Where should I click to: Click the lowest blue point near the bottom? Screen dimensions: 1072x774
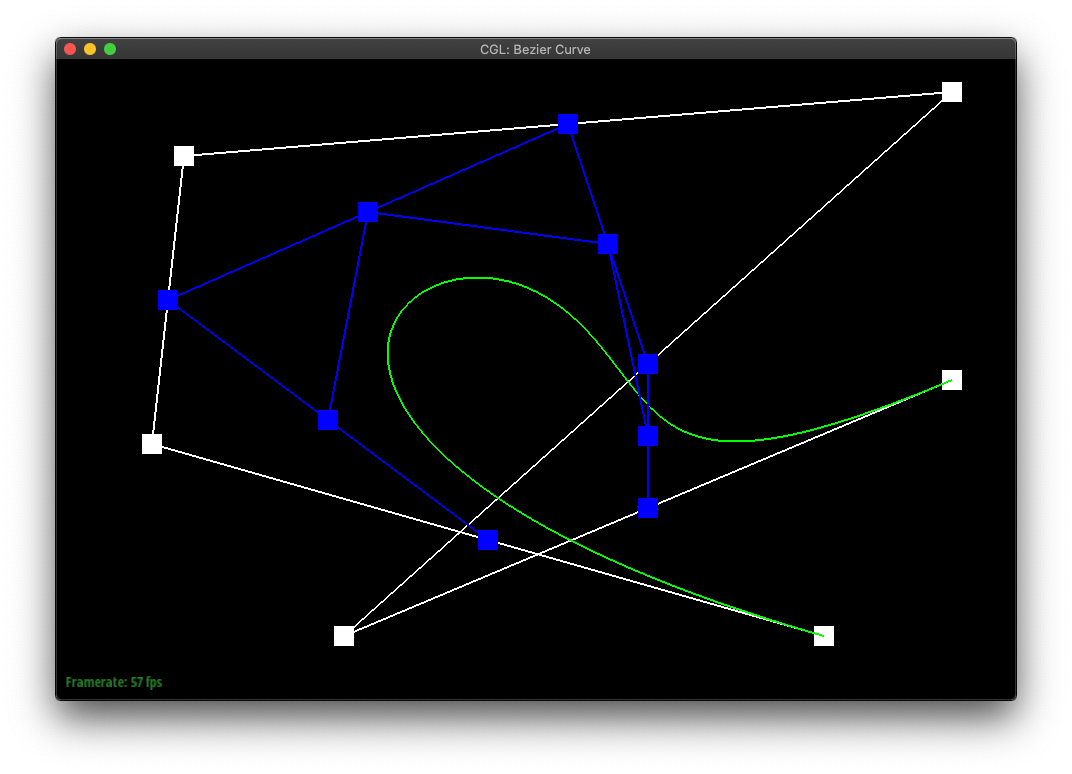[488, 540]
